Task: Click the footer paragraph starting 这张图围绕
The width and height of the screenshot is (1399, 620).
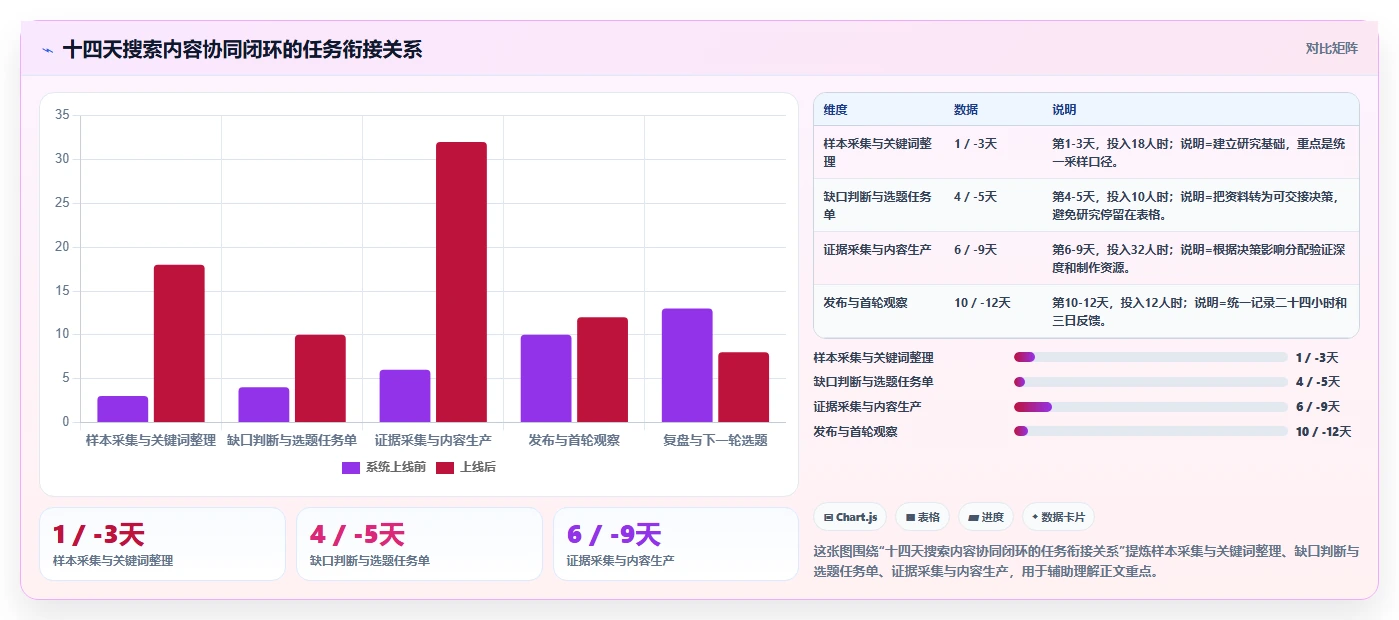Action: (1086, 562)
